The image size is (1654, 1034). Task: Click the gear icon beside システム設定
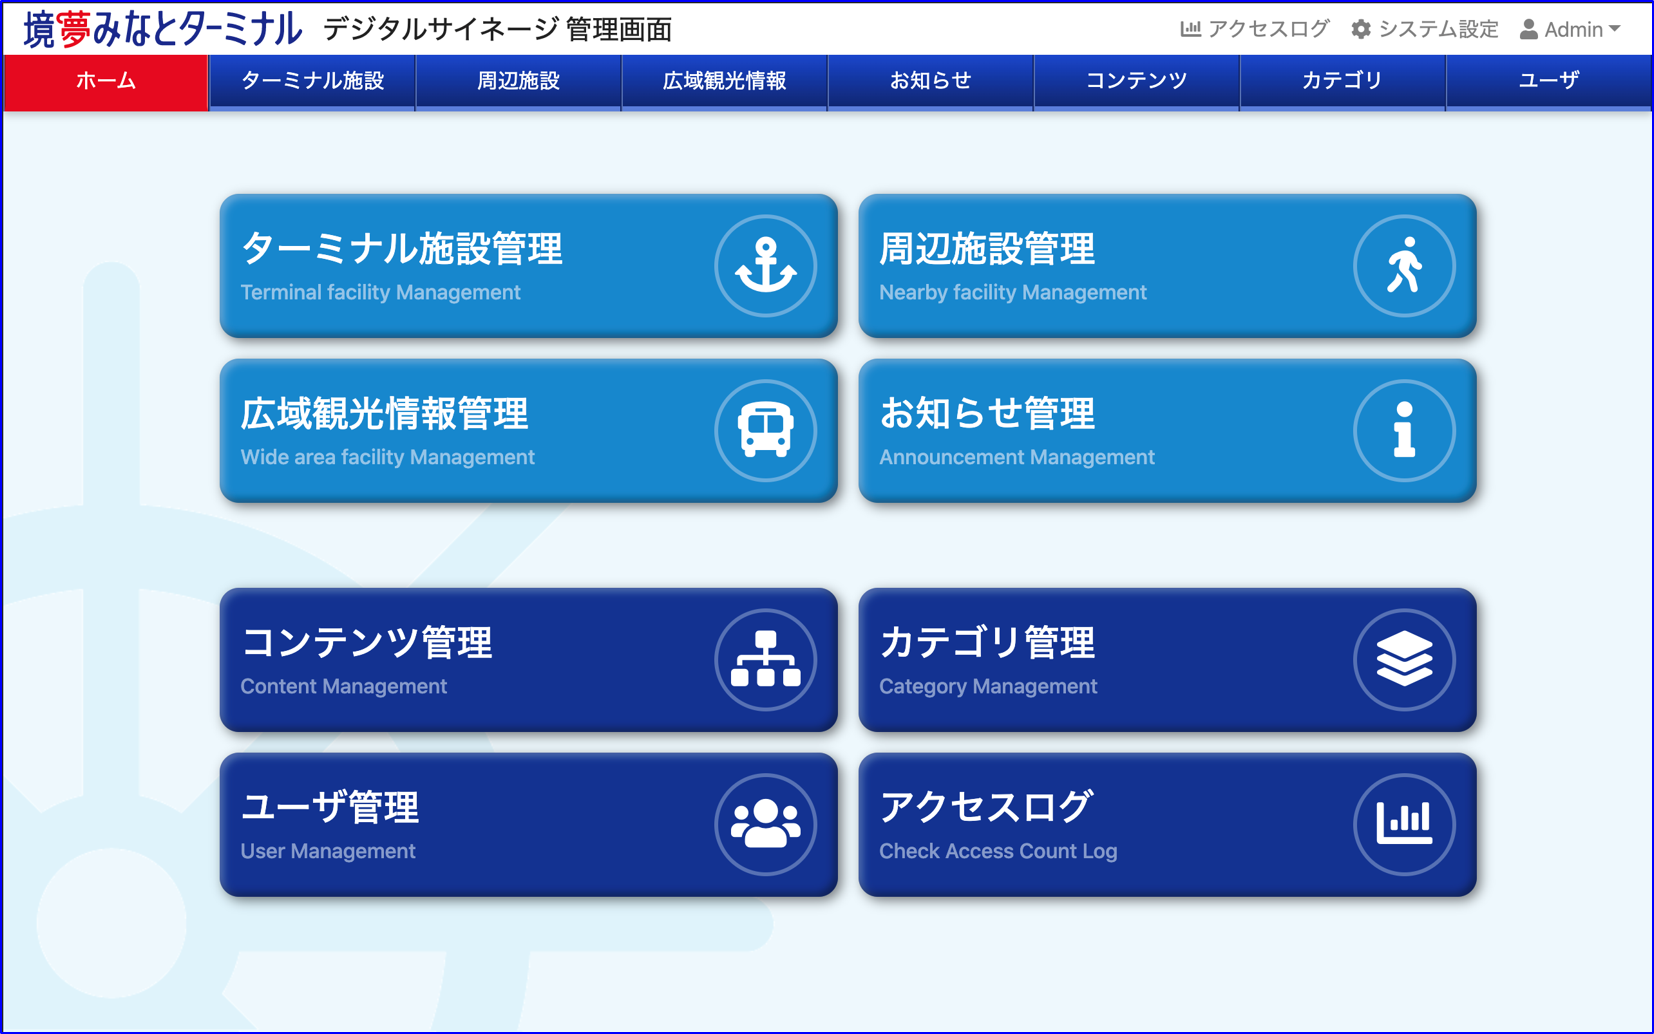coord(1361,29)
